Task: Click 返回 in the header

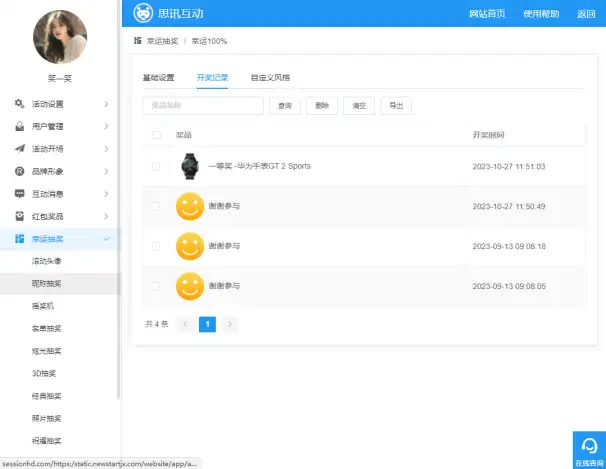Action: pyautogui.click(x=586, y=14)
